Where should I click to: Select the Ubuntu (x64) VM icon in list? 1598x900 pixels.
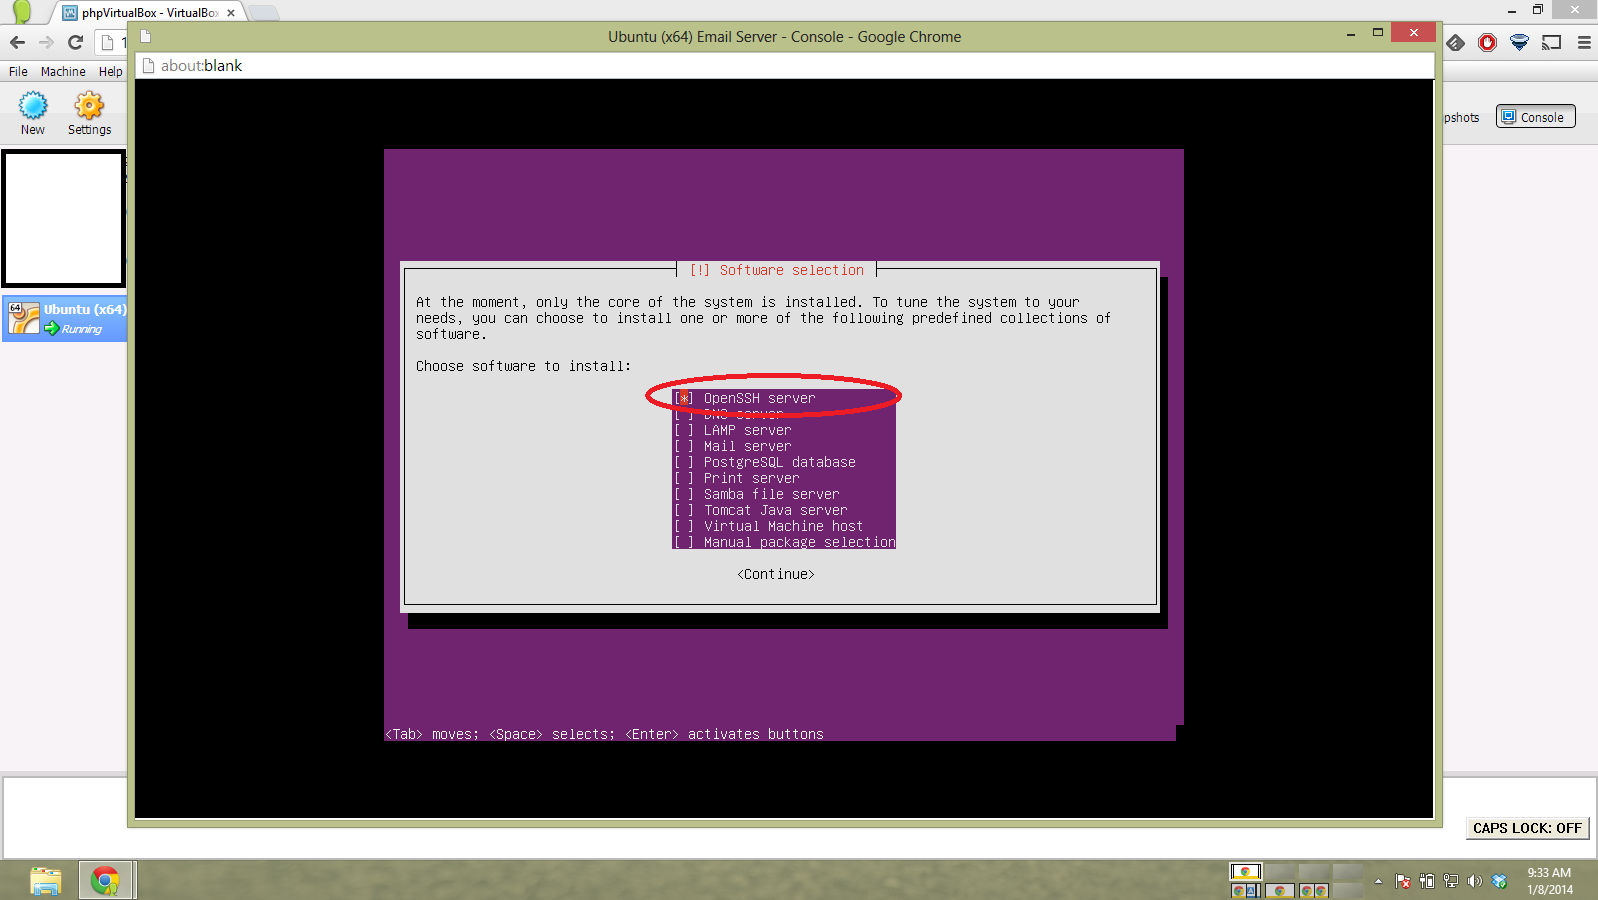pos(24,318)
